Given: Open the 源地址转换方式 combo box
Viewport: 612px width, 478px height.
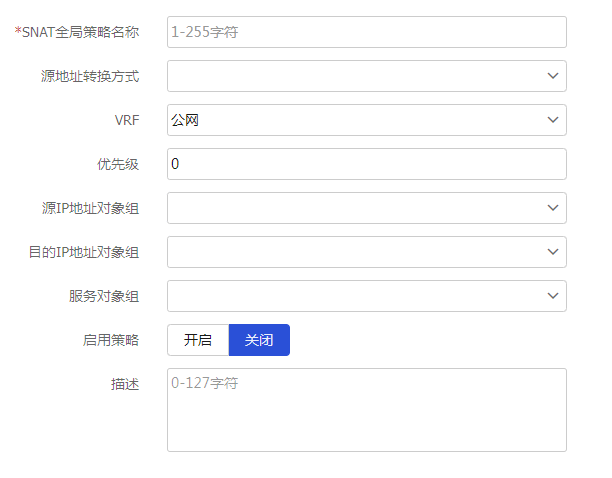Looking at the screenshot, I should tap(367, 76).
